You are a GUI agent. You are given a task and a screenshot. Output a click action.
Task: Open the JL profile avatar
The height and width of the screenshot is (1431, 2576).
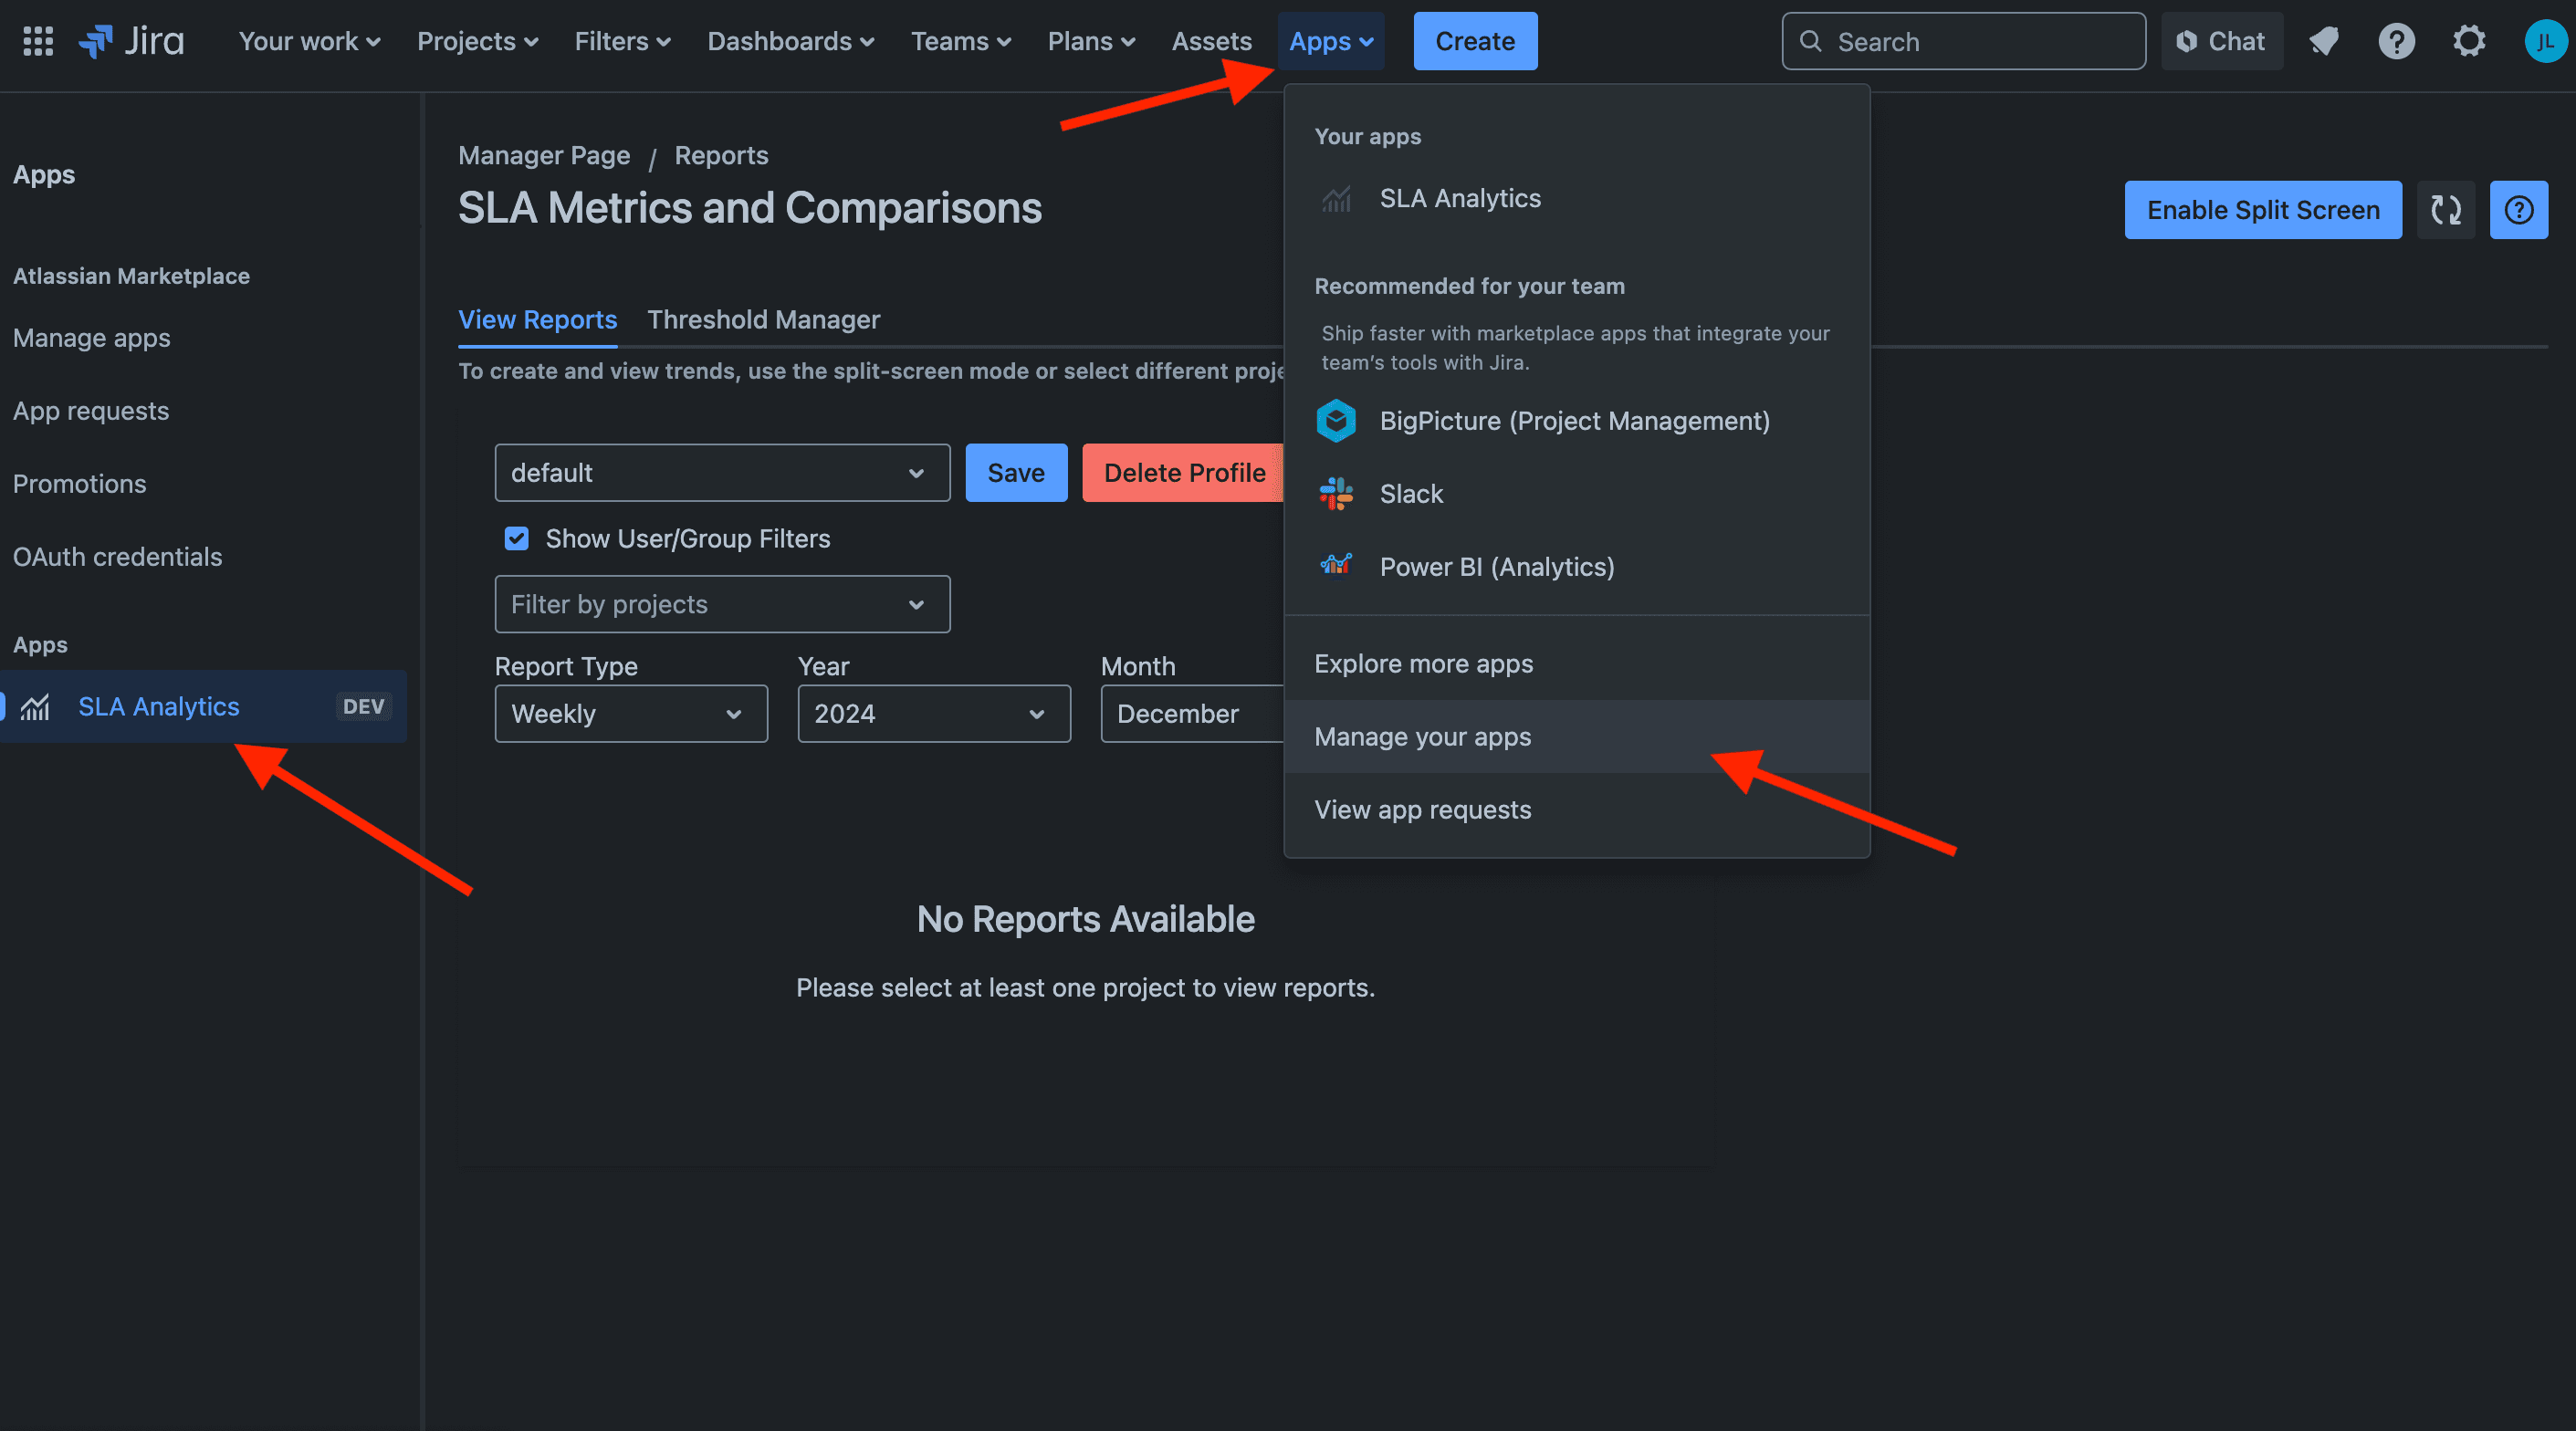click(x=2545, y=41)
